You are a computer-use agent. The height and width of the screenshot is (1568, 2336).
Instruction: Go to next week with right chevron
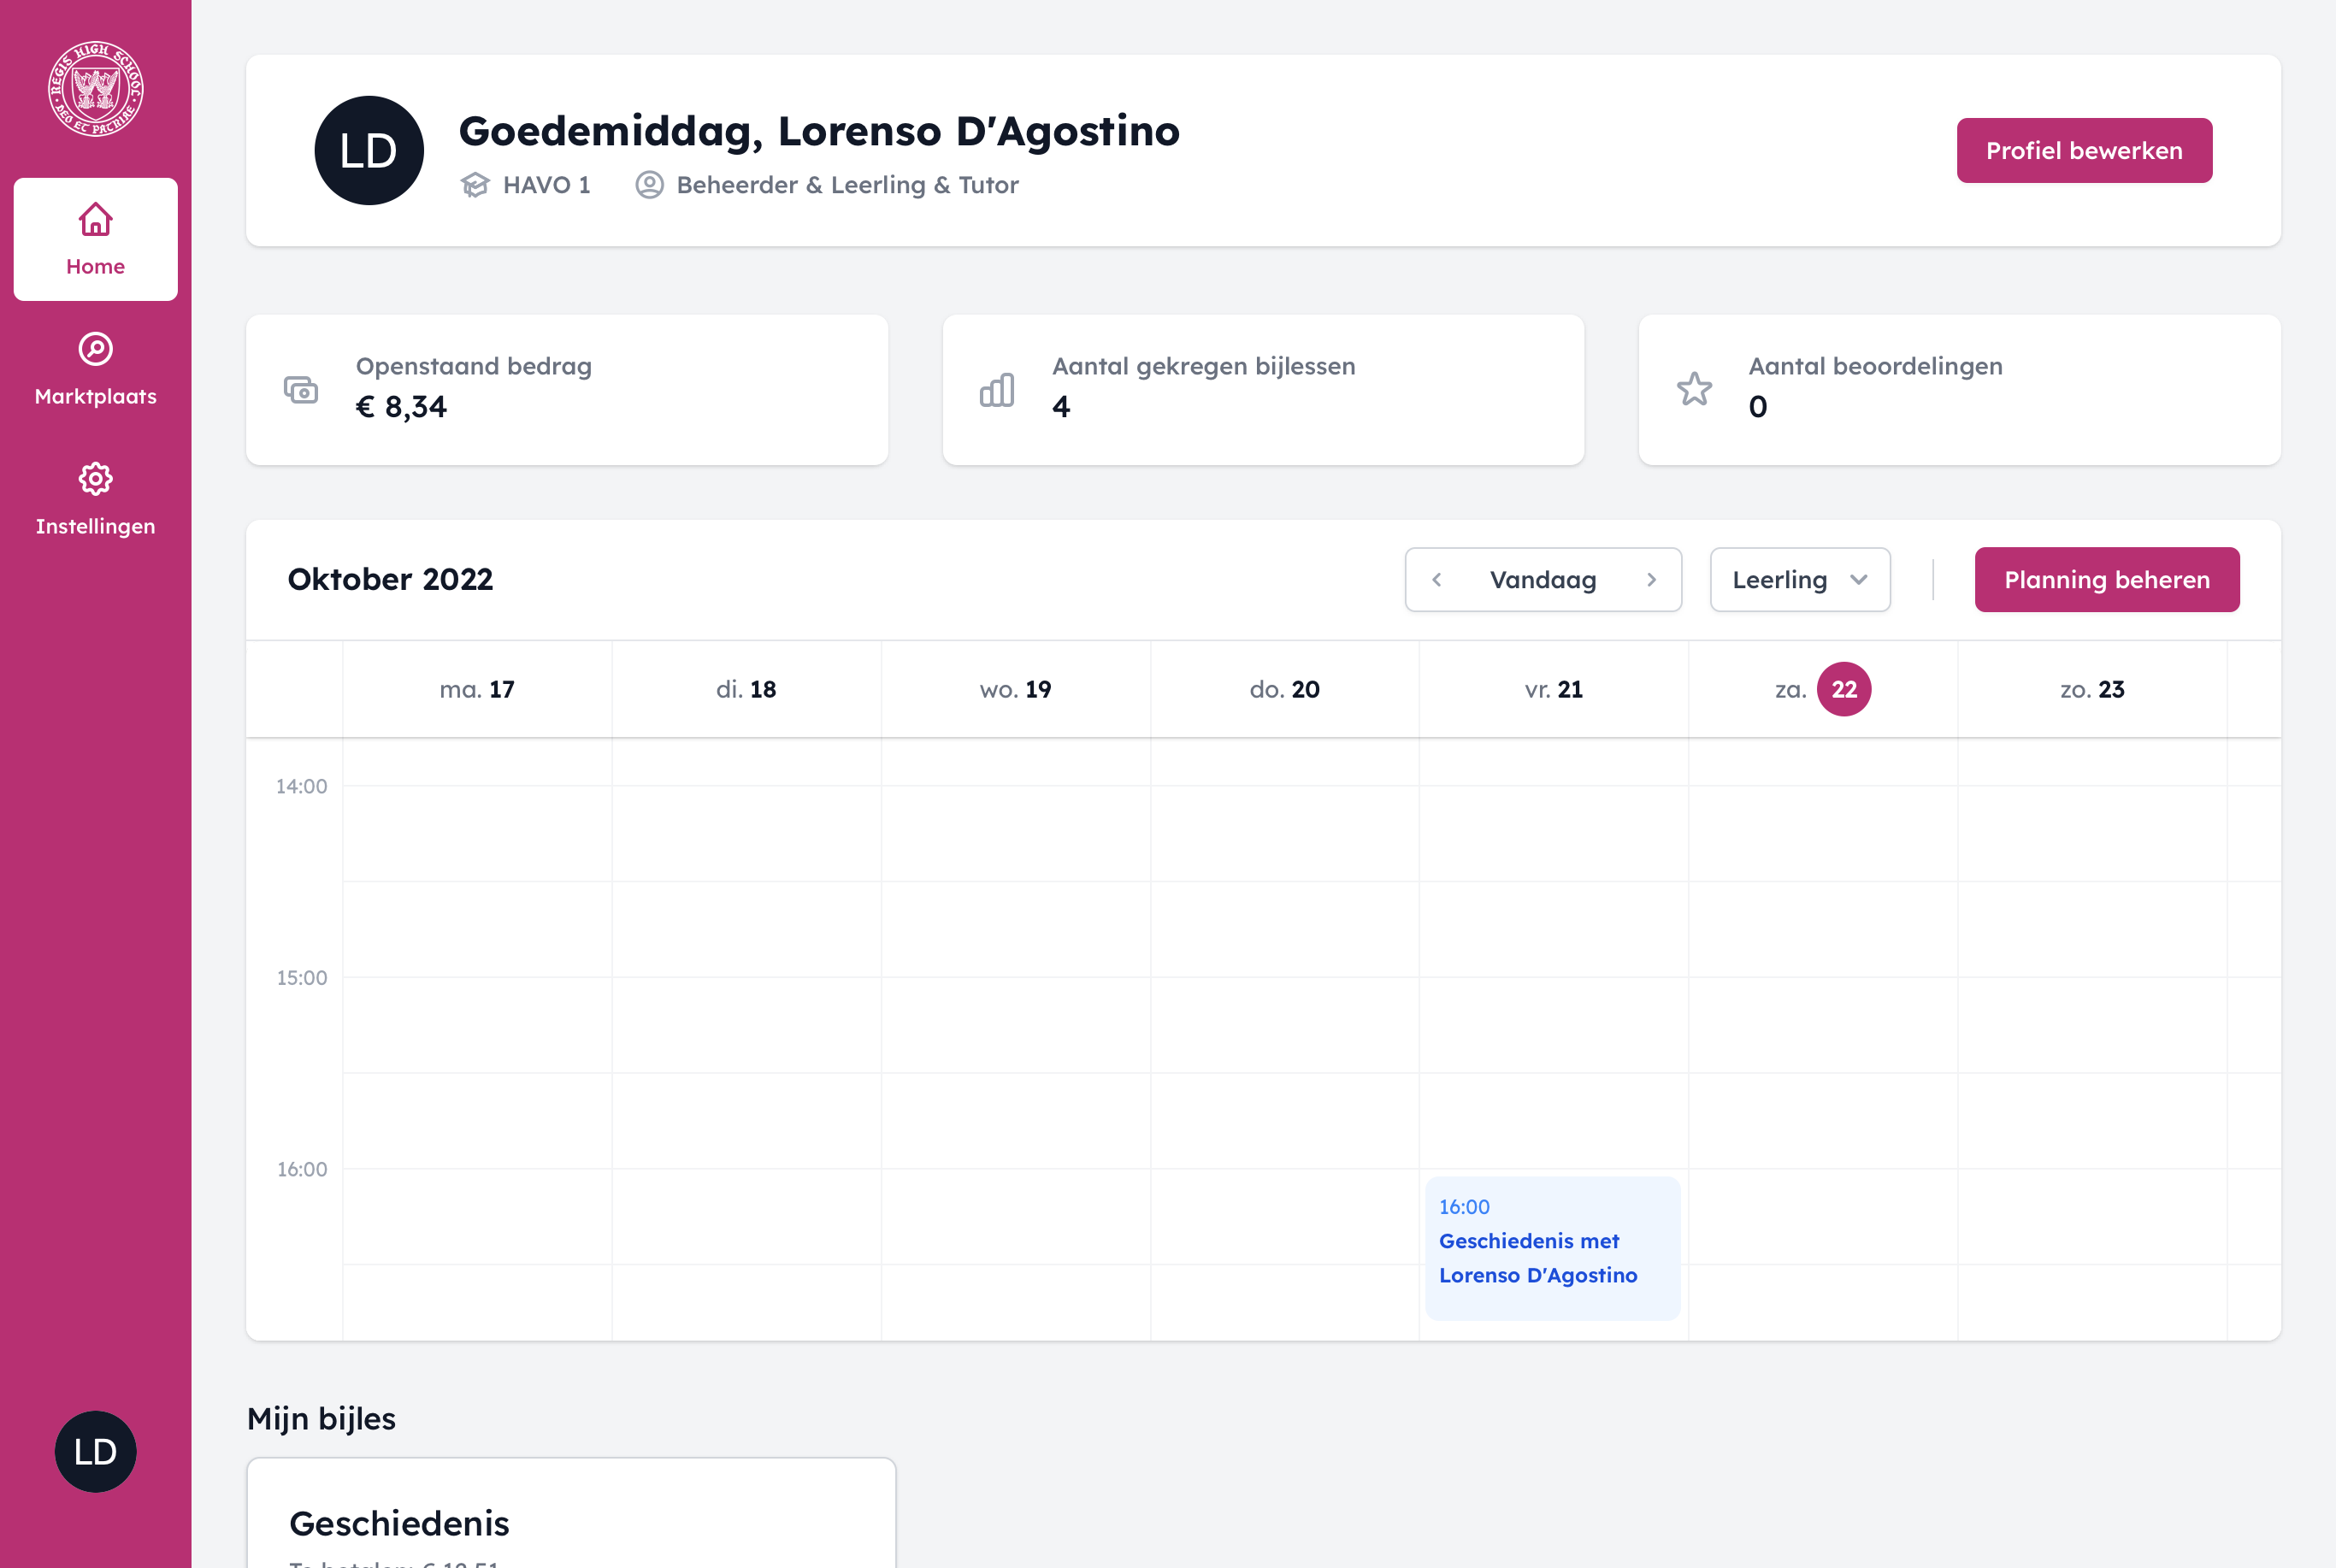point(1651,580)
